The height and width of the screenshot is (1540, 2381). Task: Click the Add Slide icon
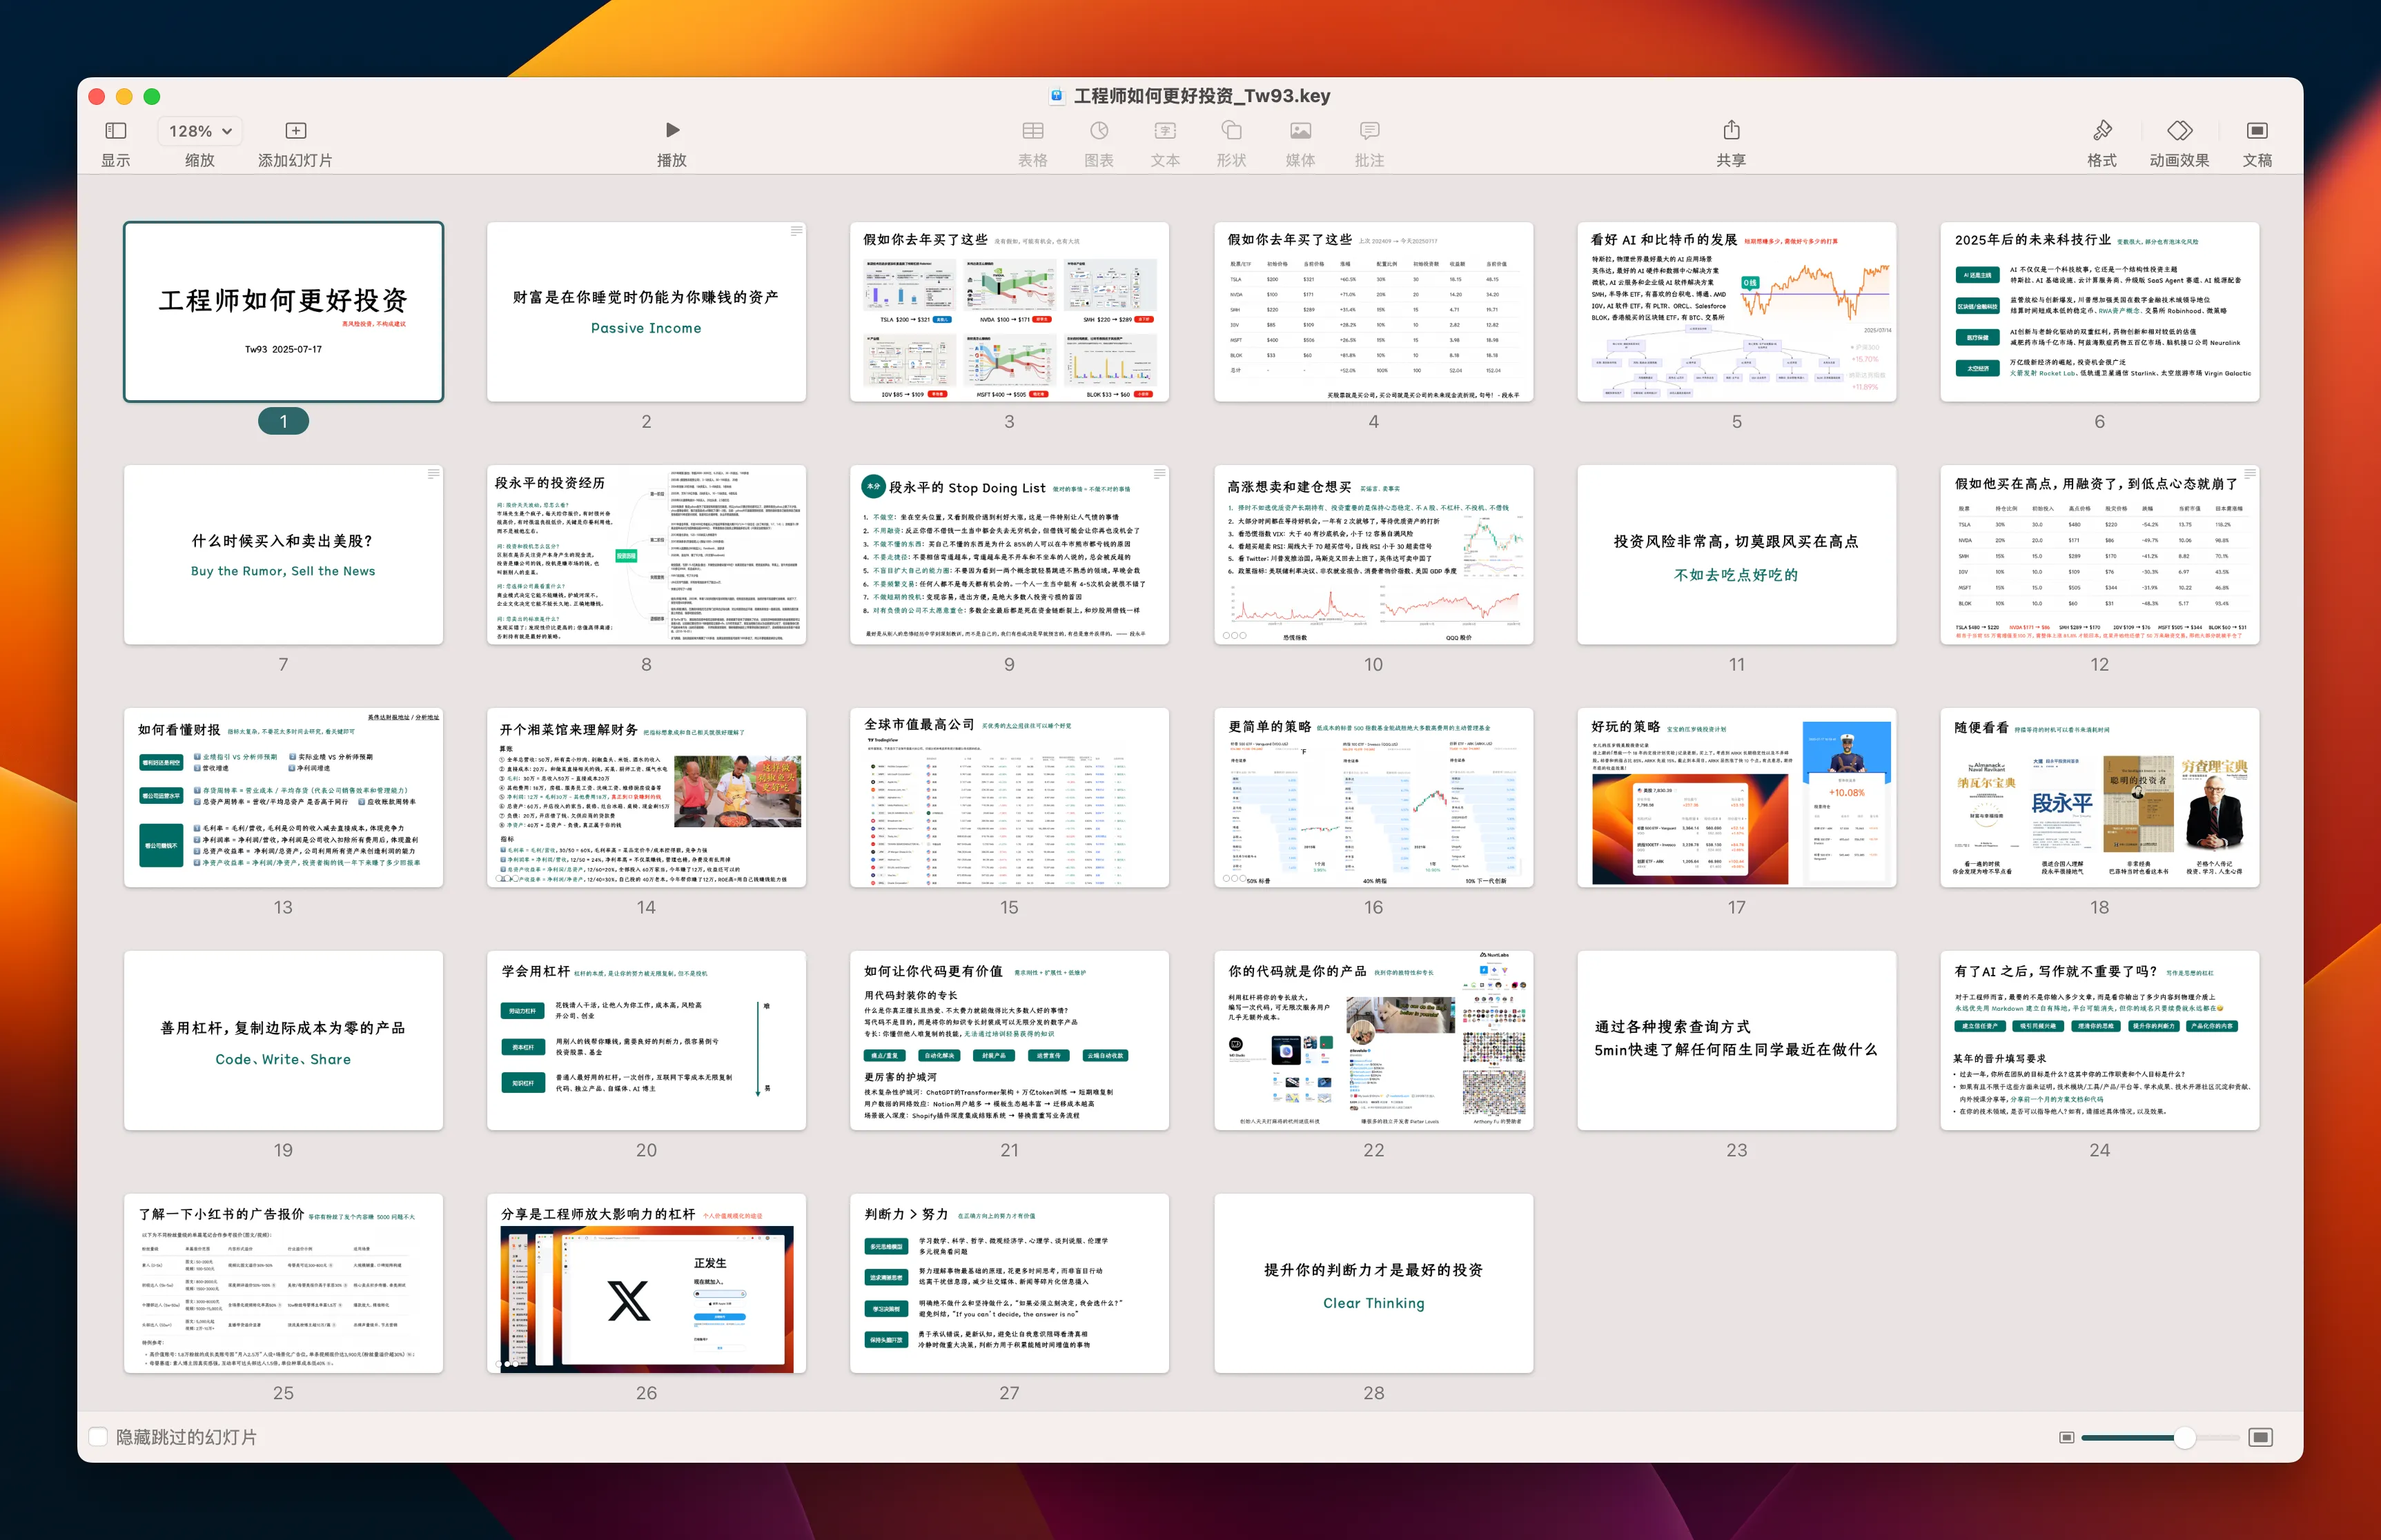coord(295,130)
